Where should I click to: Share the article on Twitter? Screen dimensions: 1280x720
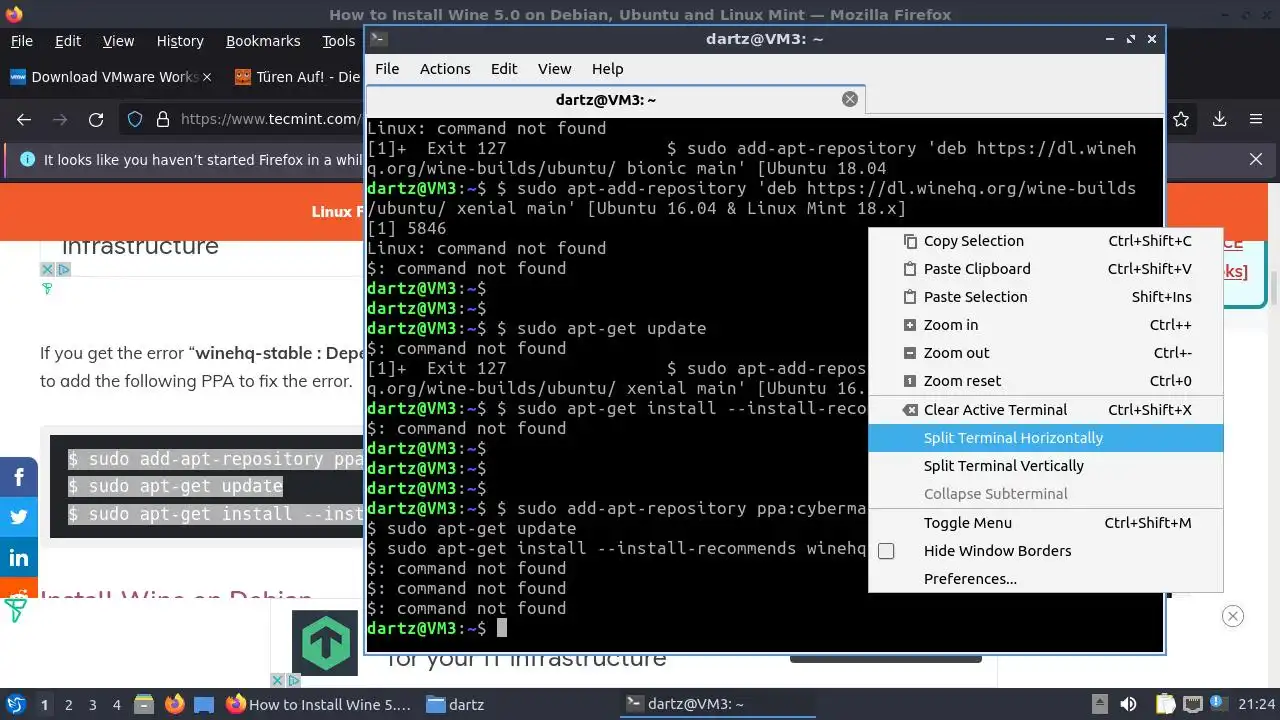pos(18,517)
